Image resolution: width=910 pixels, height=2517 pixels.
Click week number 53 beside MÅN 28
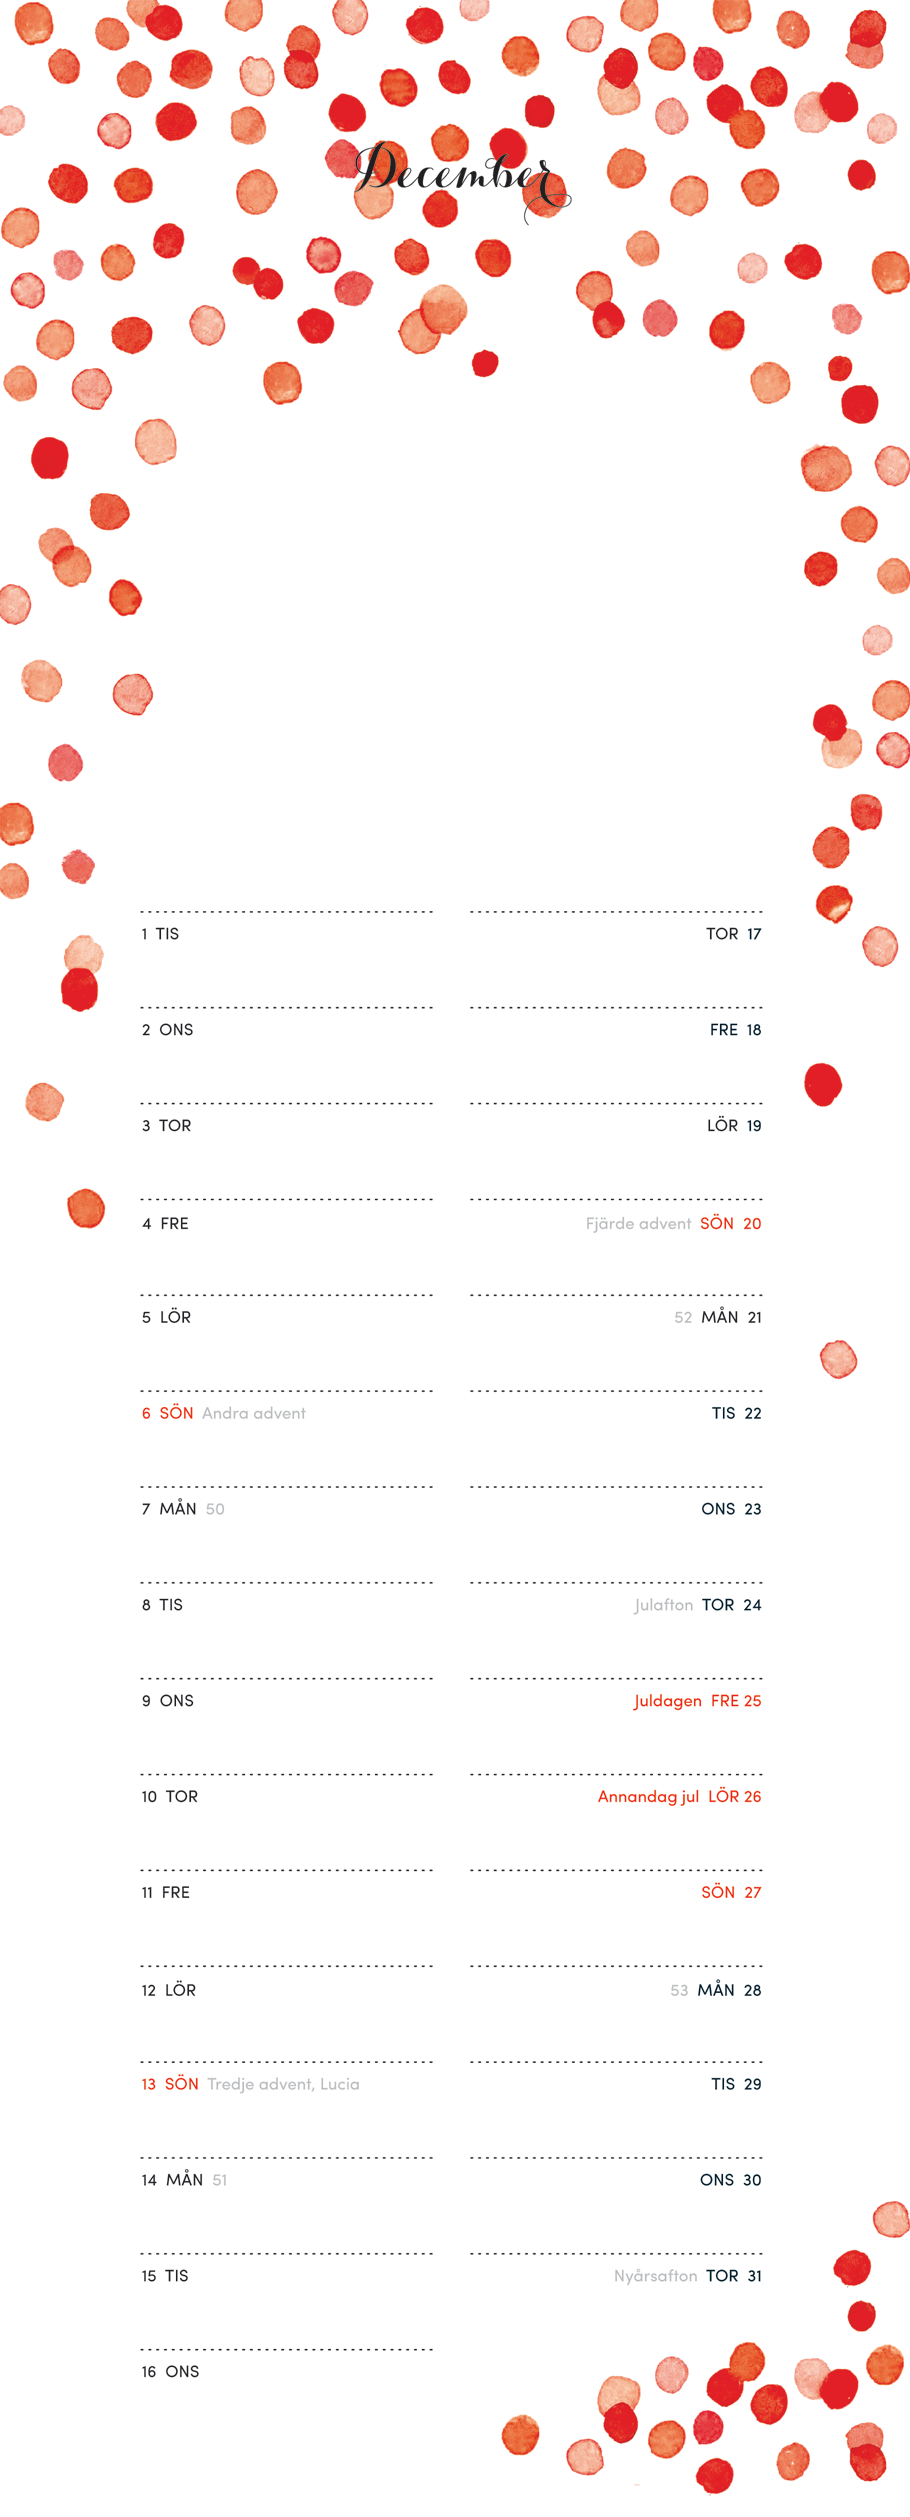click(679, 1991)
